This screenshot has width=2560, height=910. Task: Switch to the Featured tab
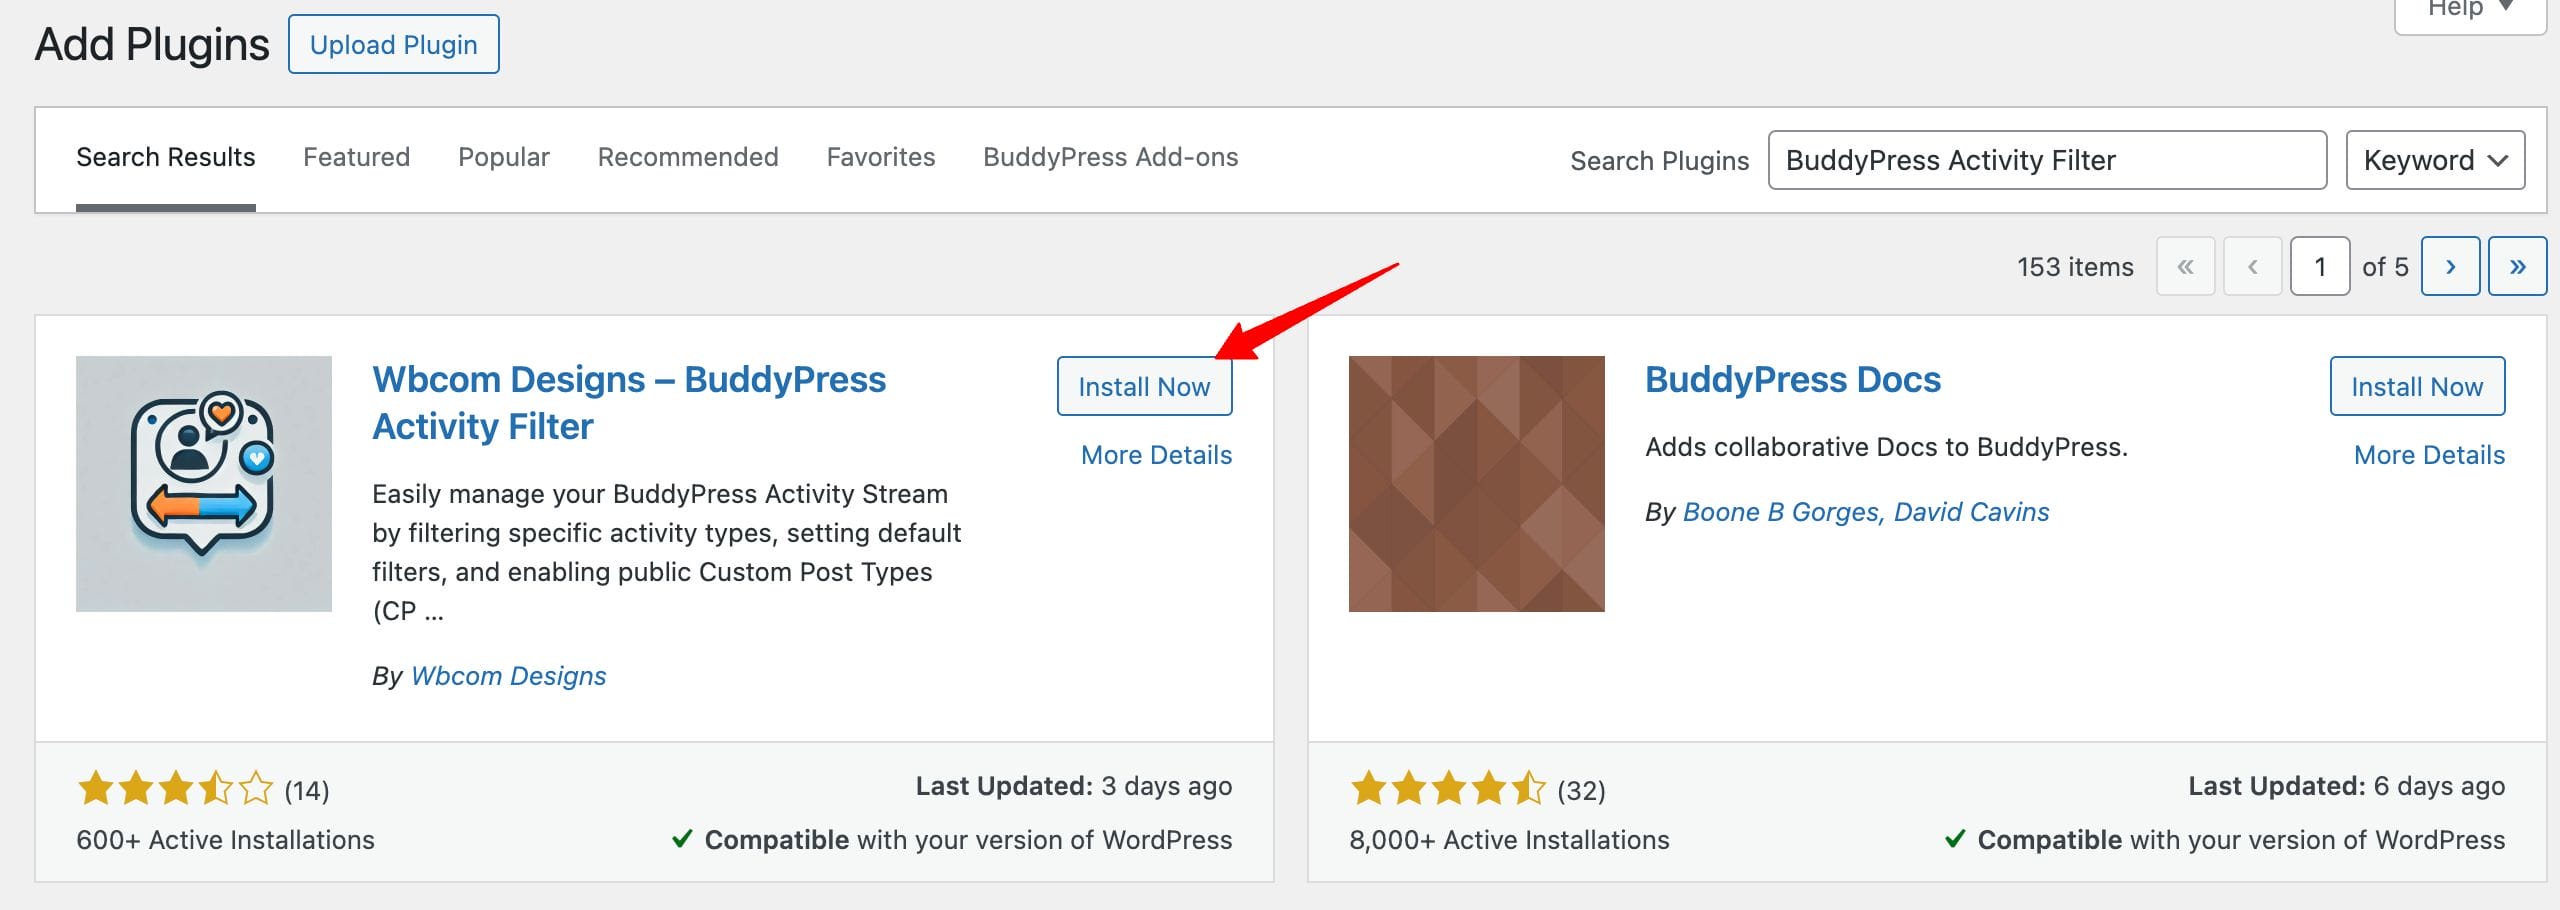[x=356, y=157]
